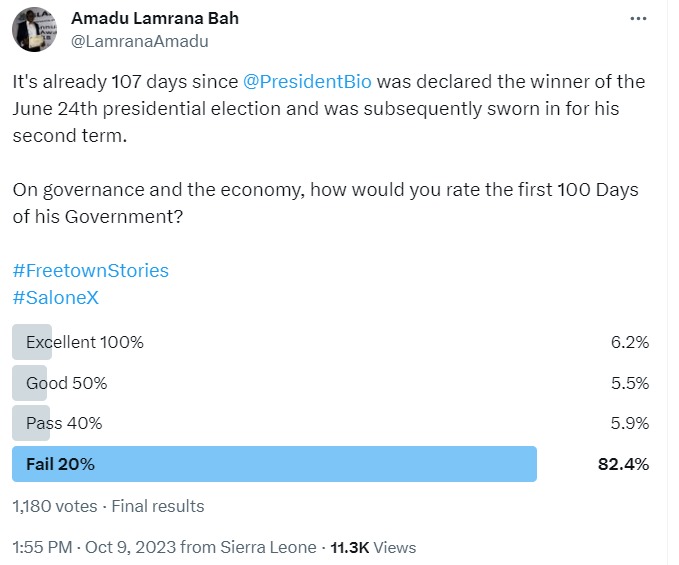Viewport: 679px width, 565px height.
Task: Click the @LamranaAmadu handle
Action: (140, 41)
